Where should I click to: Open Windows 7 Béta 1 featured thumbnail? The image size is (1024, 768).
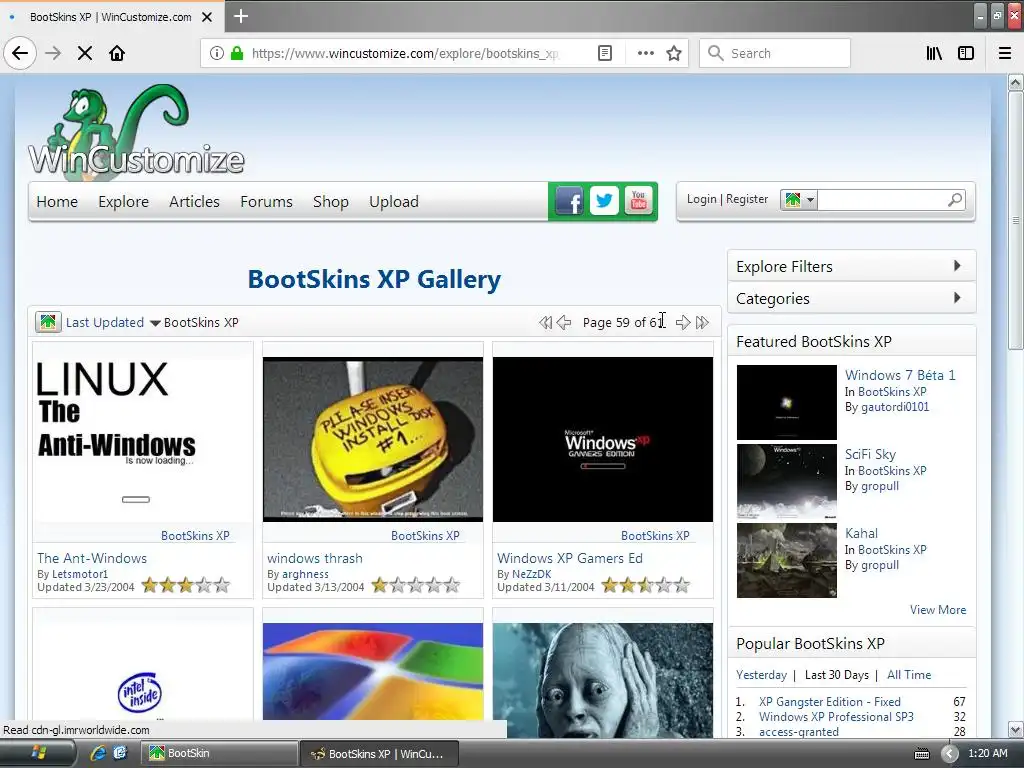coord(786,402)
